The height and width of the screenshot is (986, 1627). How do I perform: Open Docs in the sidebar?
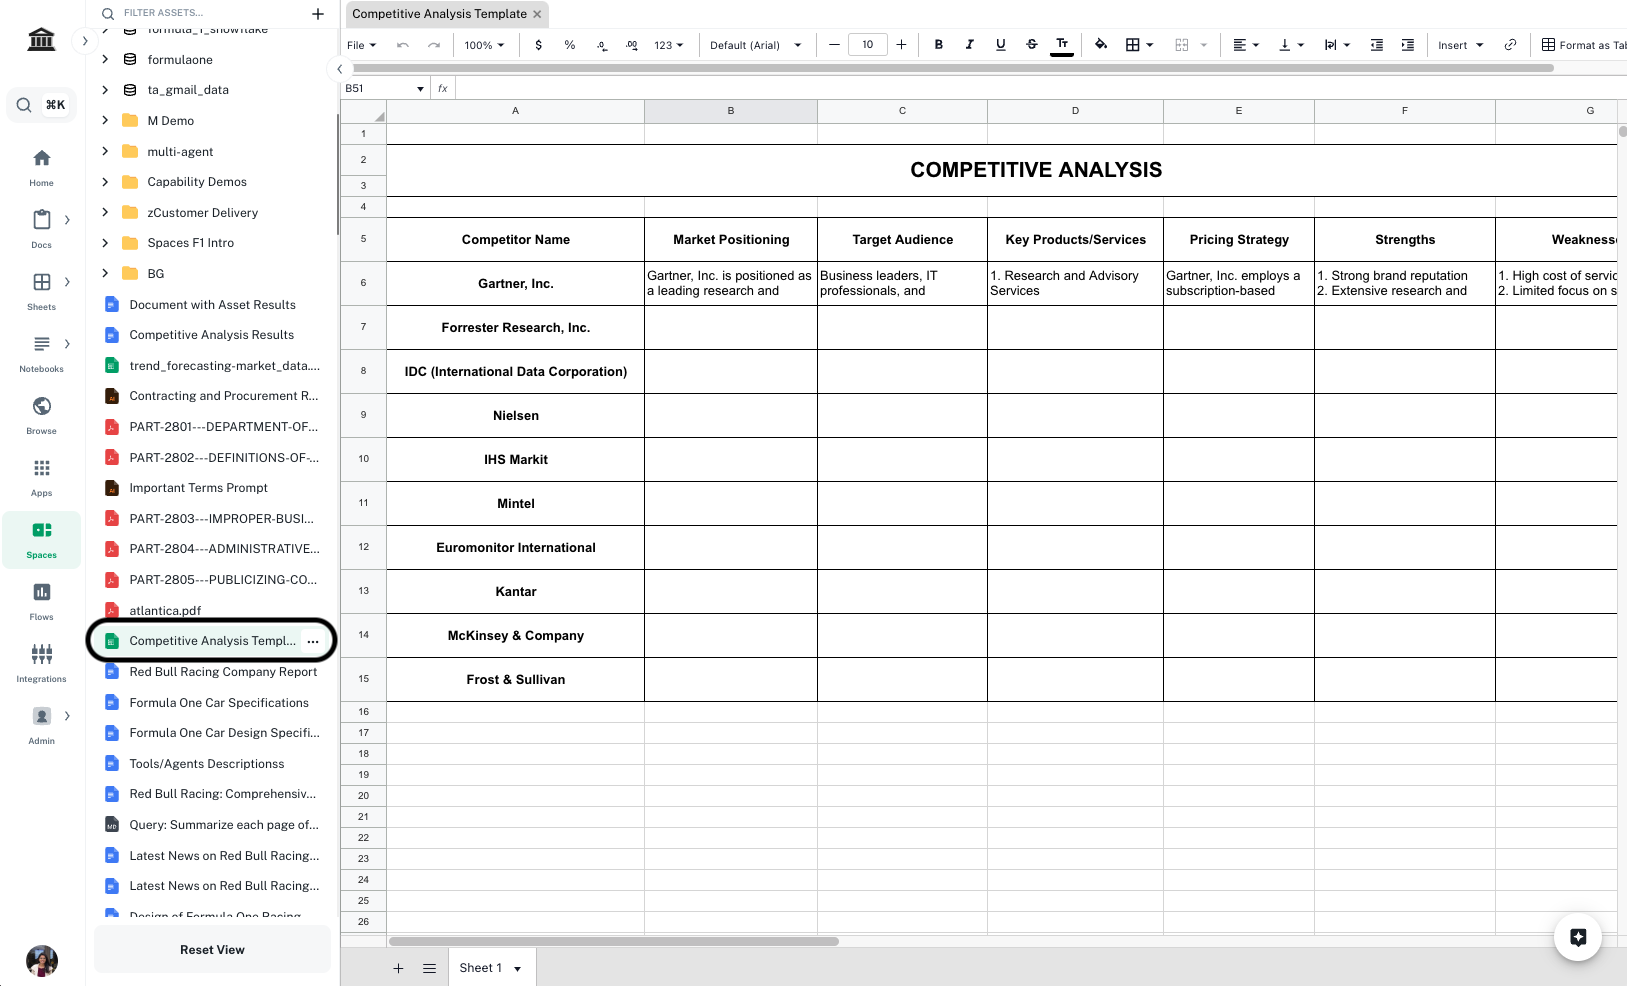(41, 229)
